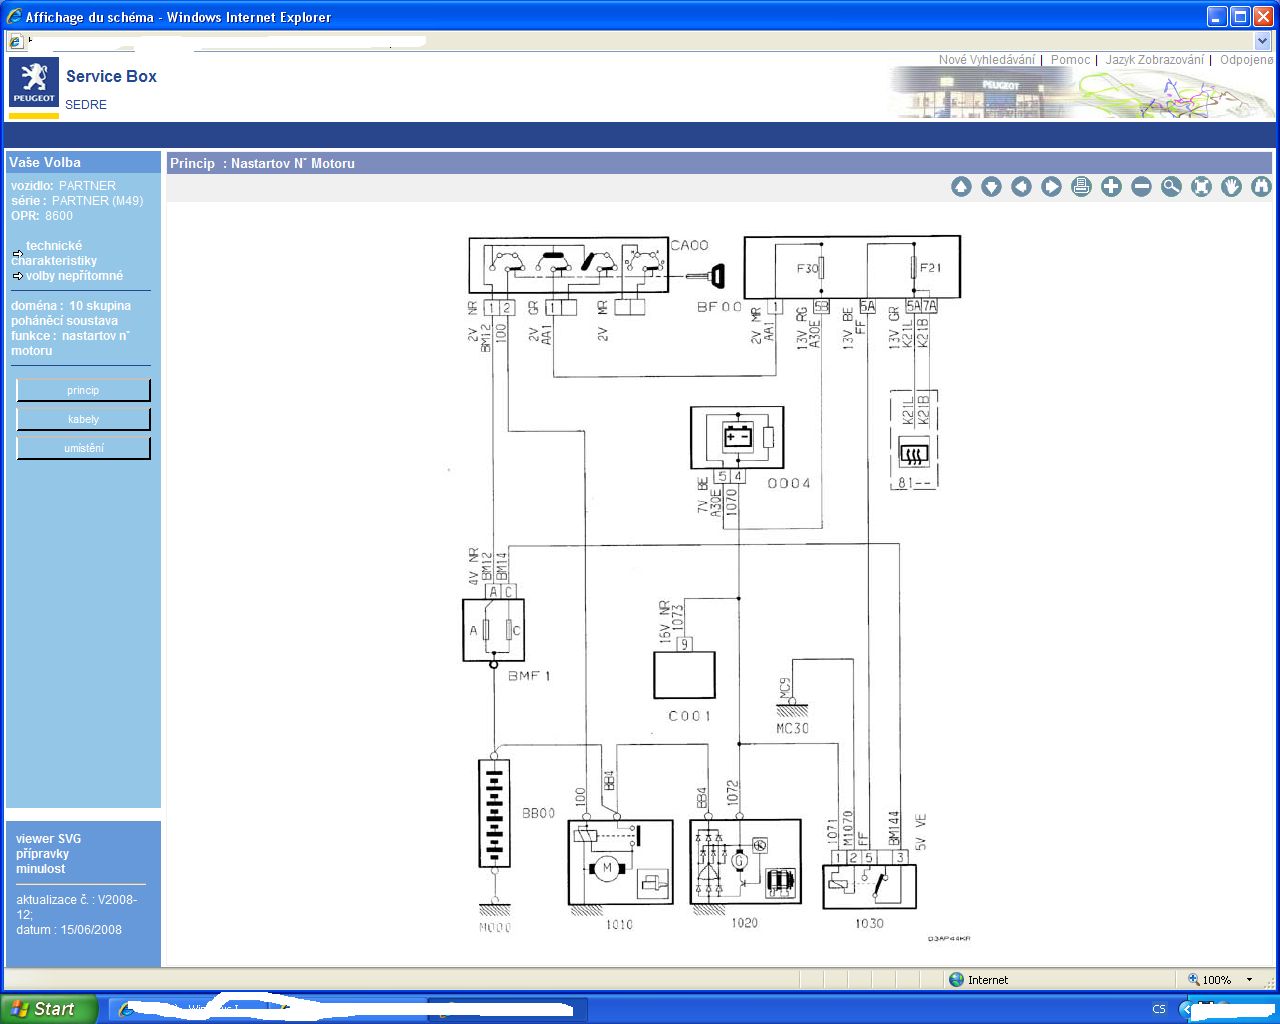The image size is (1280, 1024).
Task: Pan the schematic up with the arrow icon
Action: [x=961, y=187]
